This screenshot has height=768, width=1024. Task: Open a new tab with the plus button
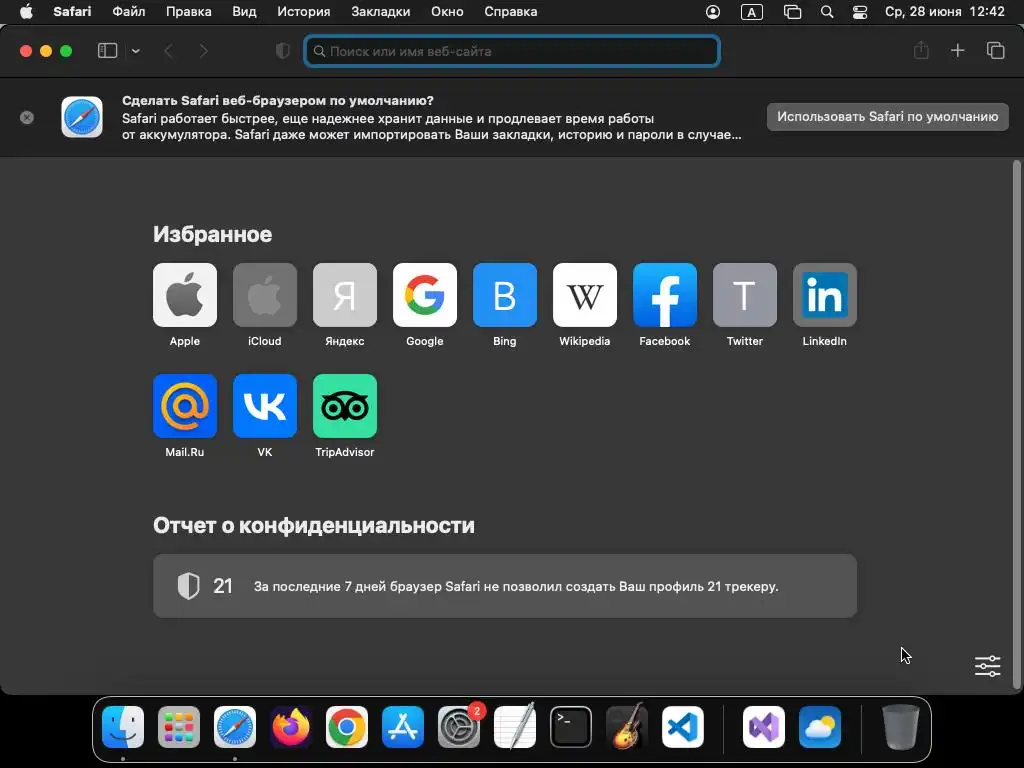(x=957, y=50)
